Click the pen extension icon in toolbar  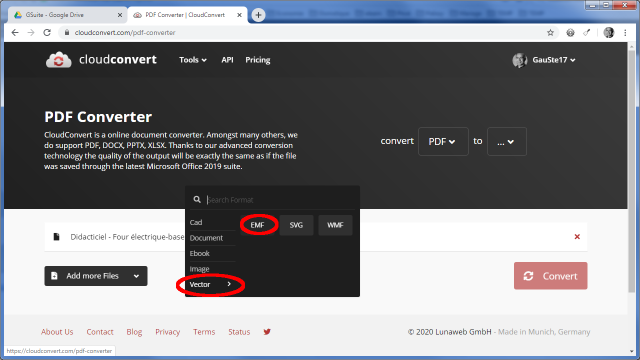click(587, 33)
